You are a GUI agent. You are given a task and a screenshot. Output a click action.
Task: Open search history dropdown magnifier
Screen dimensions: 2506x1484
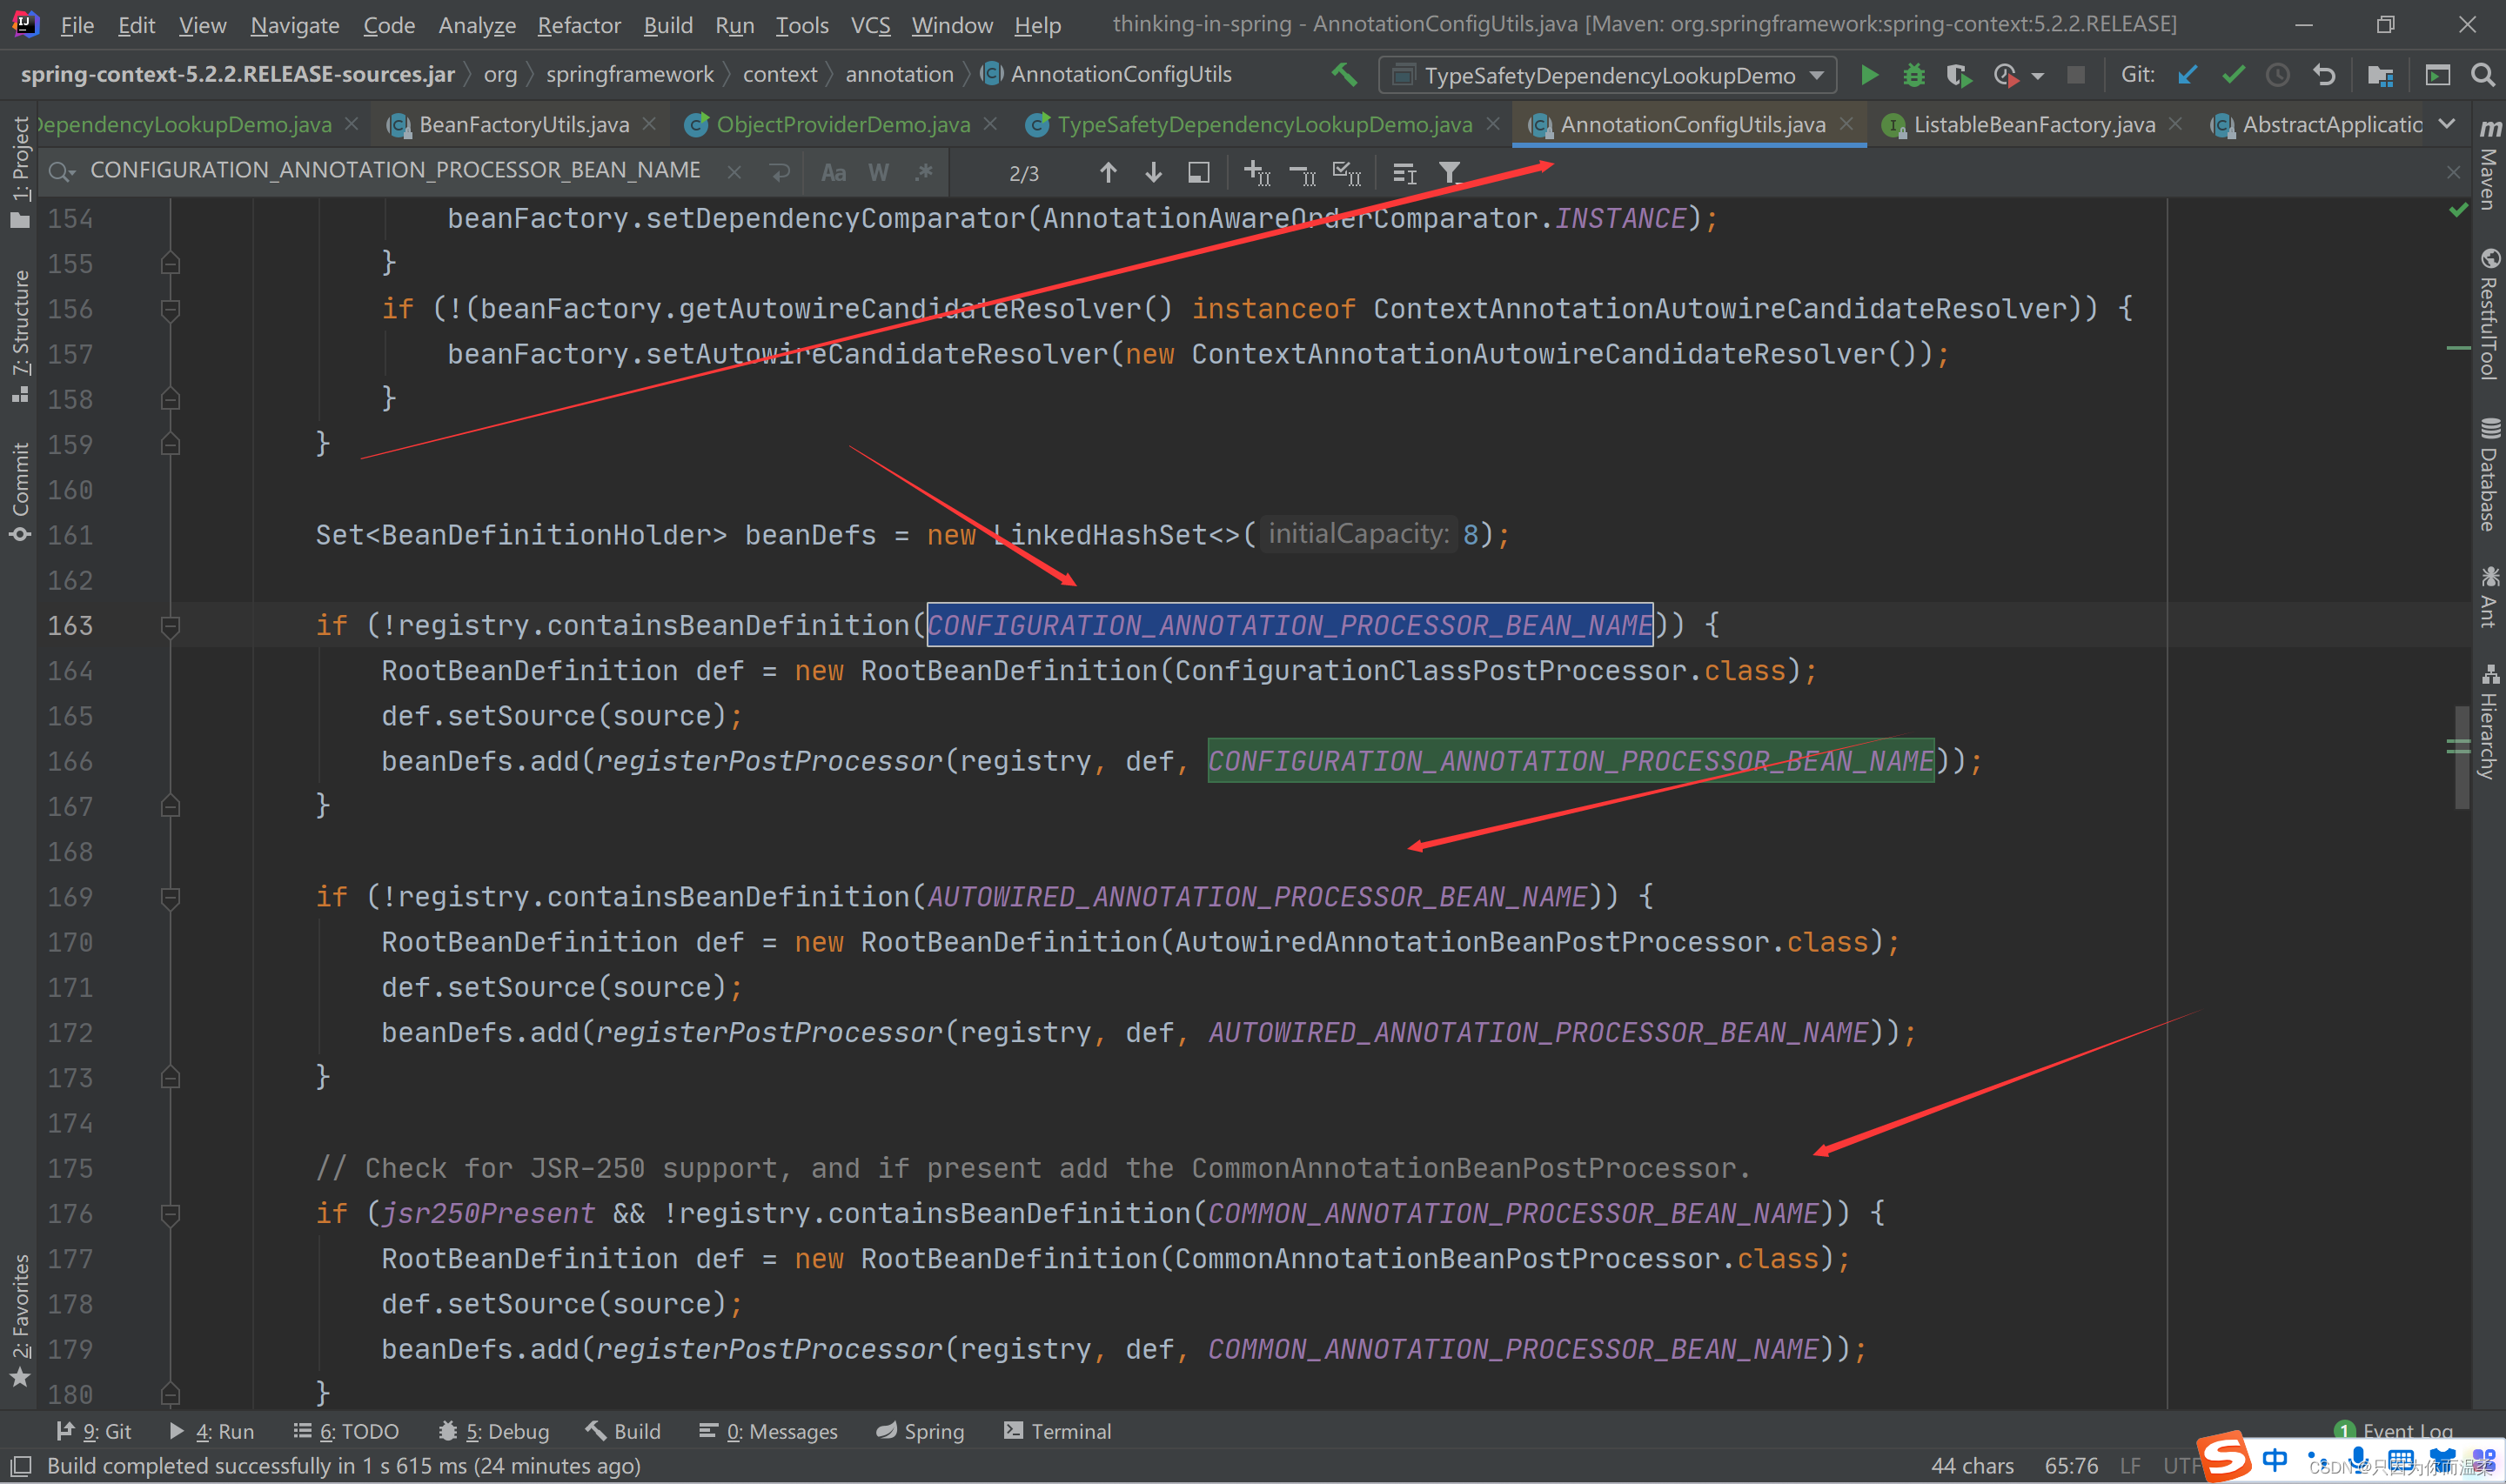(x=62, y=172)
